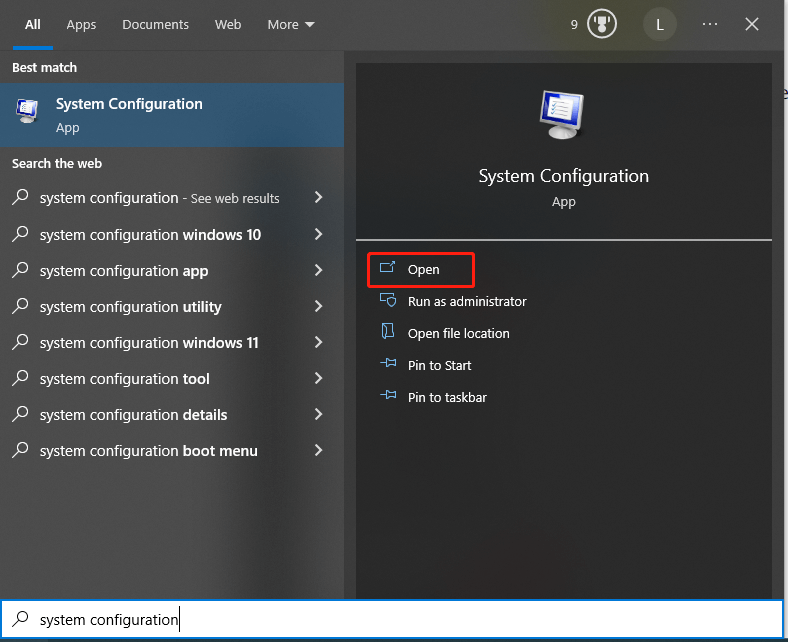Expand chevron for 'system configuration boot menu'
This screenshot has height=642, width=788.
(x=318, y=450)
